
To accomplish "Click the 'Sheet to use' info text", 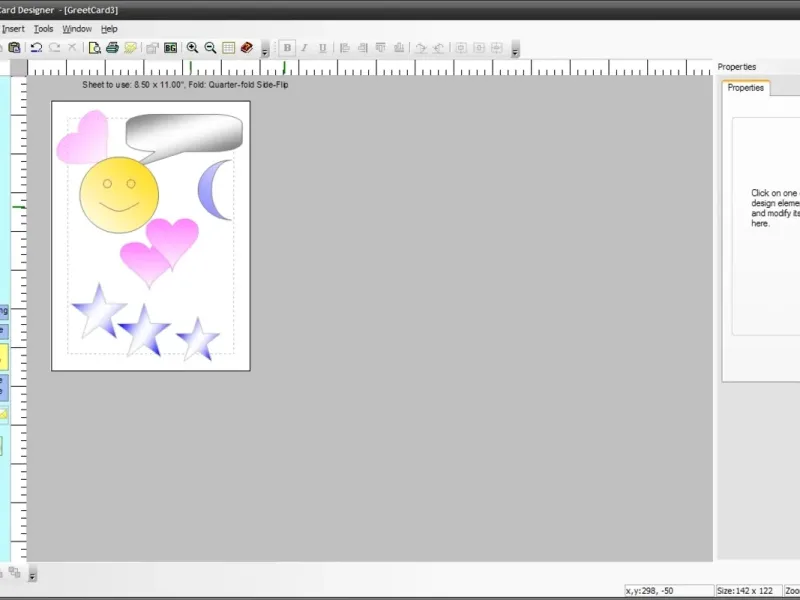I will pyautogui.click(x=185, y=85).
